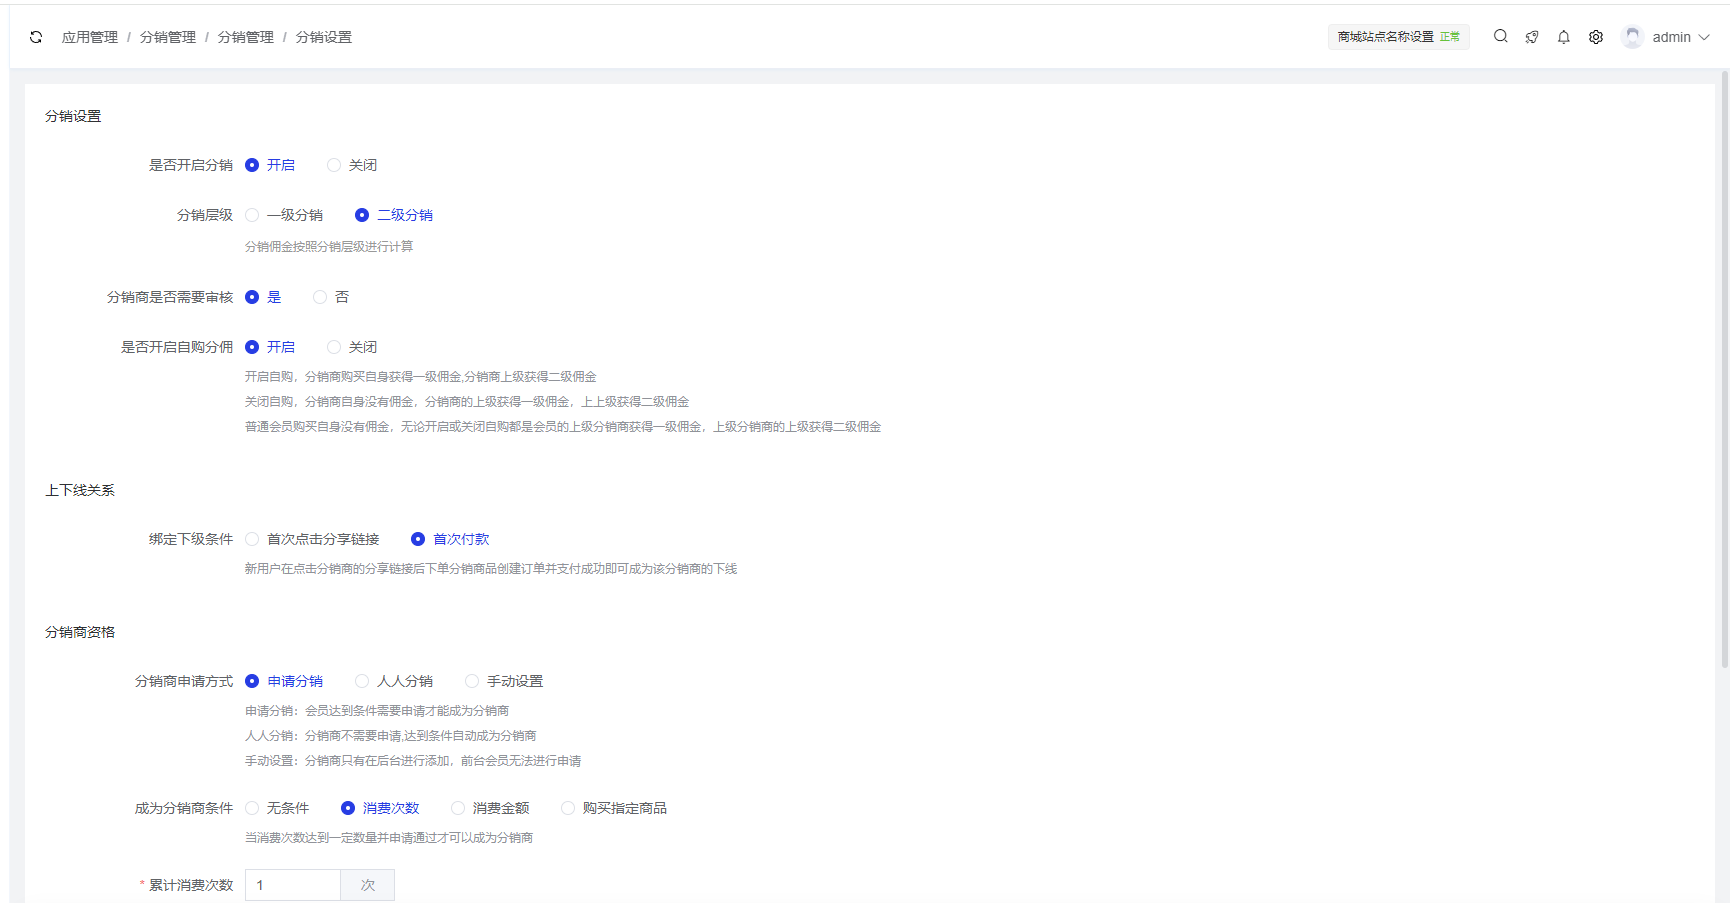Click the hint starting with 申请分销：
The image size is (1730, 903).
tap(377, 710)
